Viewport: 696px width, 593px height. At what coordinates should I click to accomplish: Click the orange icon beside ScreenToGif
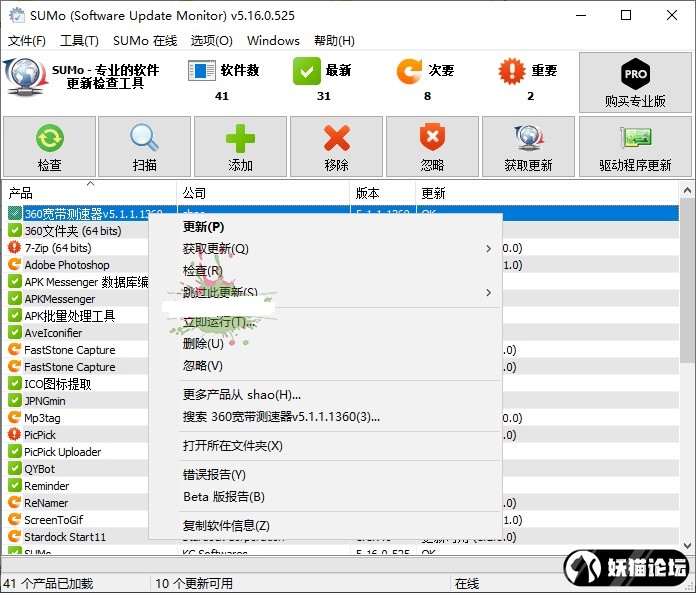pos(15,519)
